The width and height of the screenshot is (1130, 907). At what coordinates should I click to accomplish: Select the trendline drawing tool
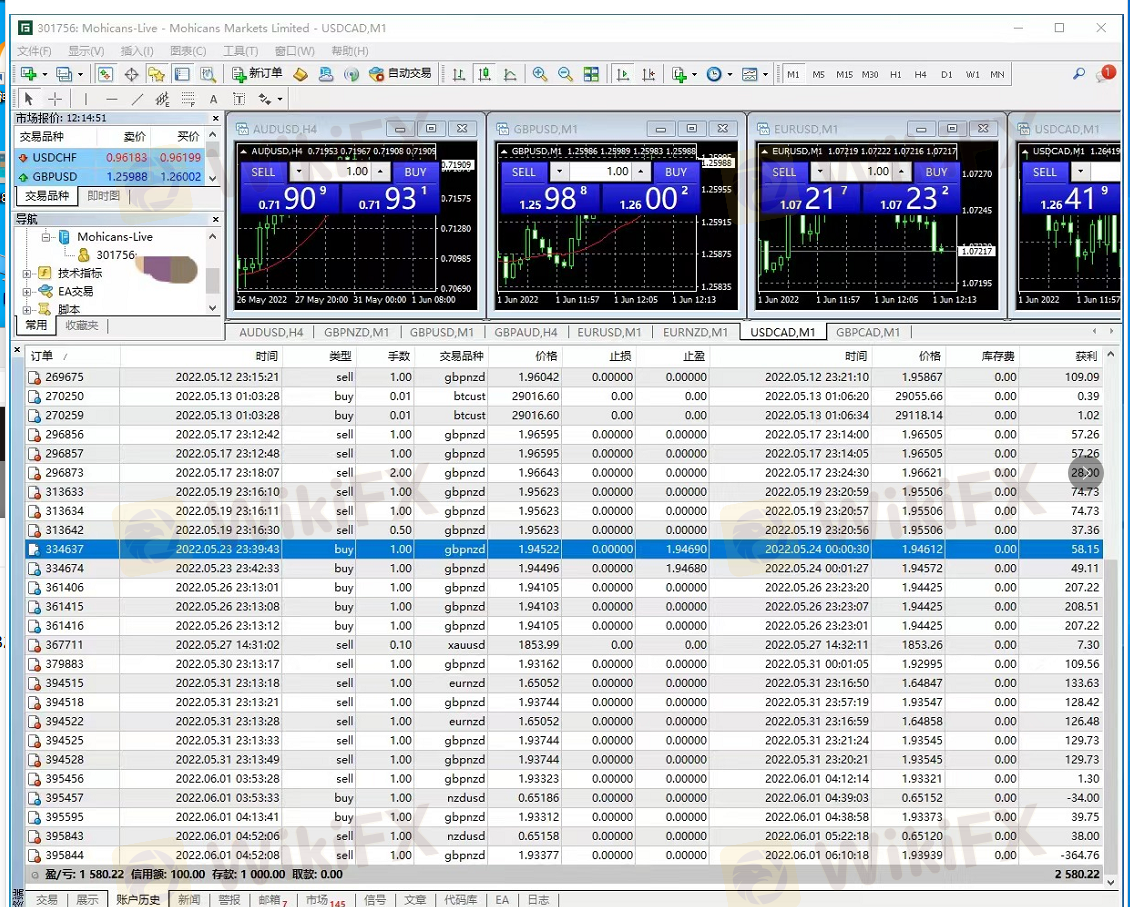[137, 99]
